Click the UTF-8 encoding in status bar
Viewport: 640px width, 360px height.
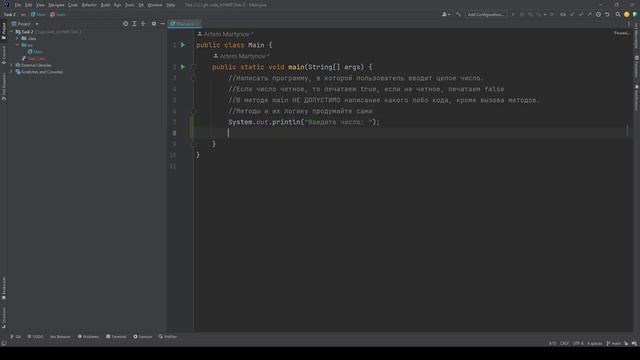click(x=578, y=343)
